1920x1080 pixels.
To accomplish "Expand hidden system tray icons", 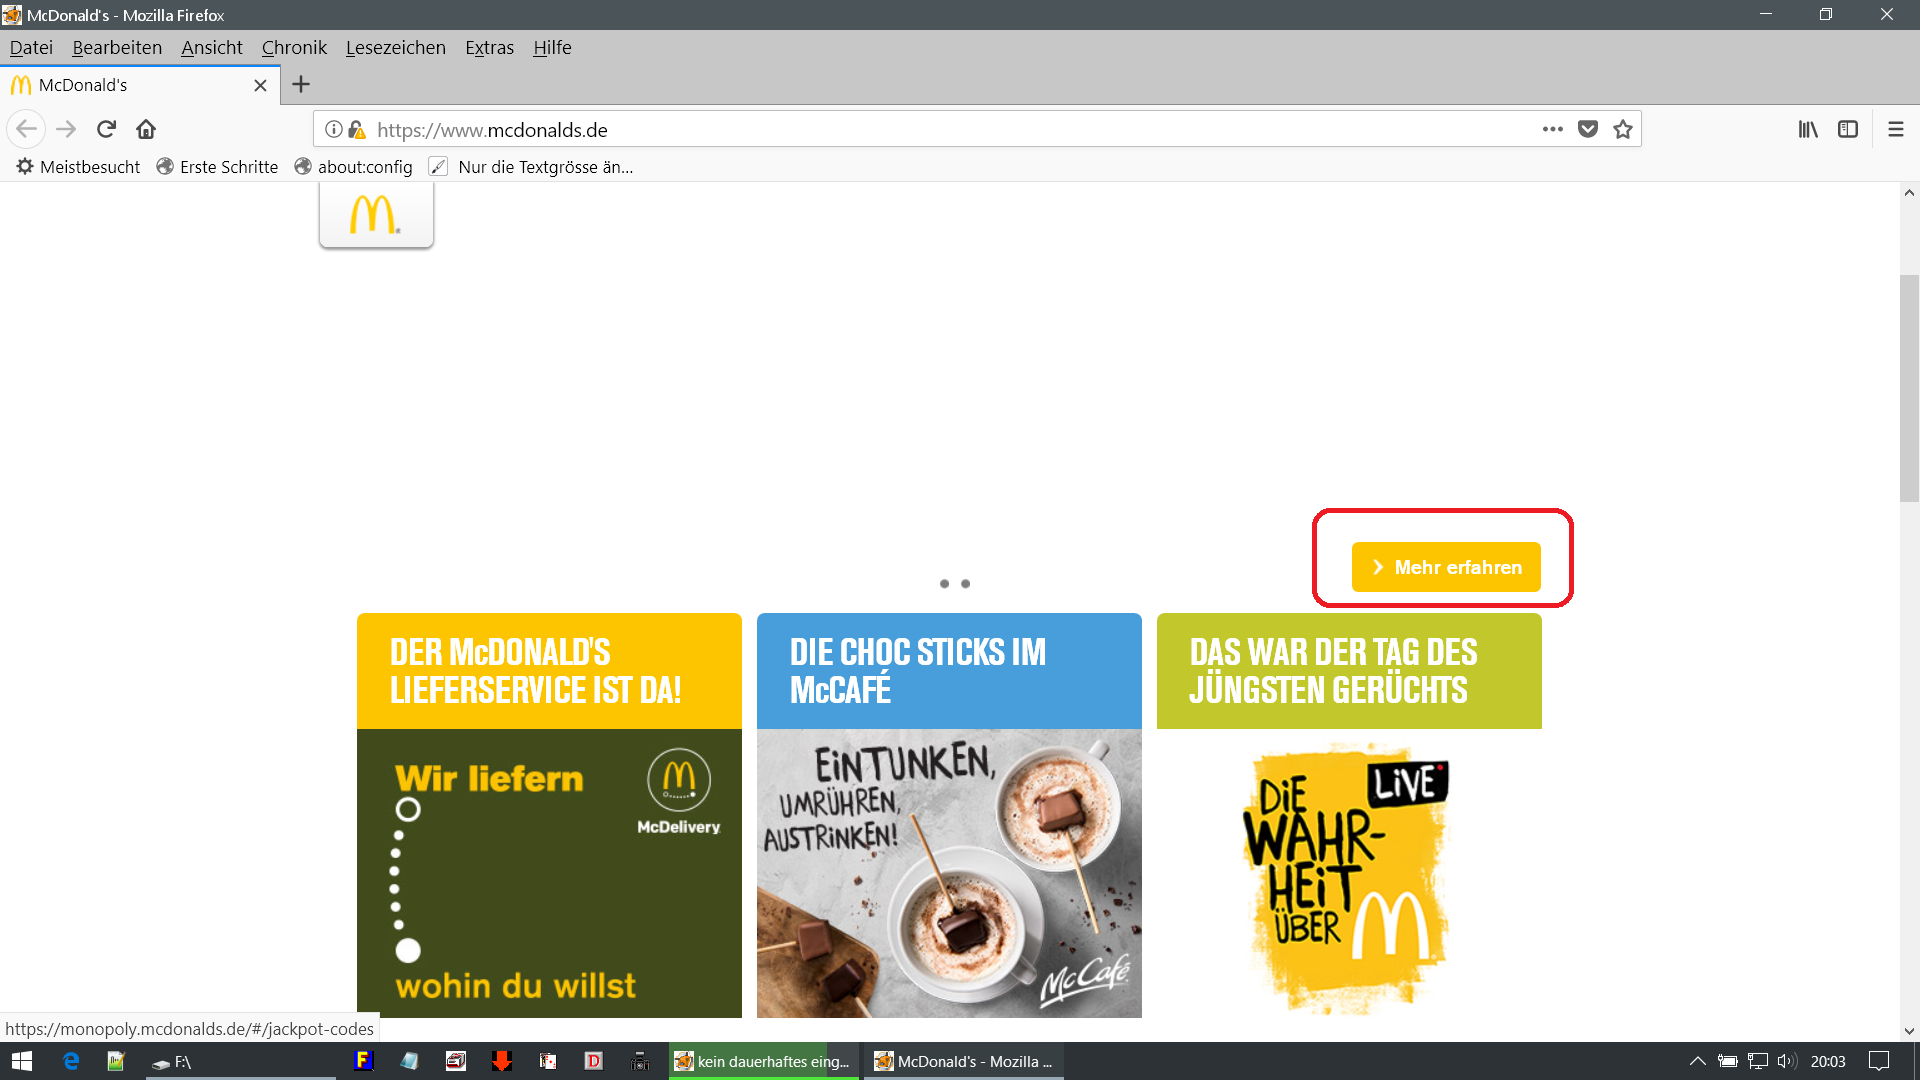I will [1697, 1061].
